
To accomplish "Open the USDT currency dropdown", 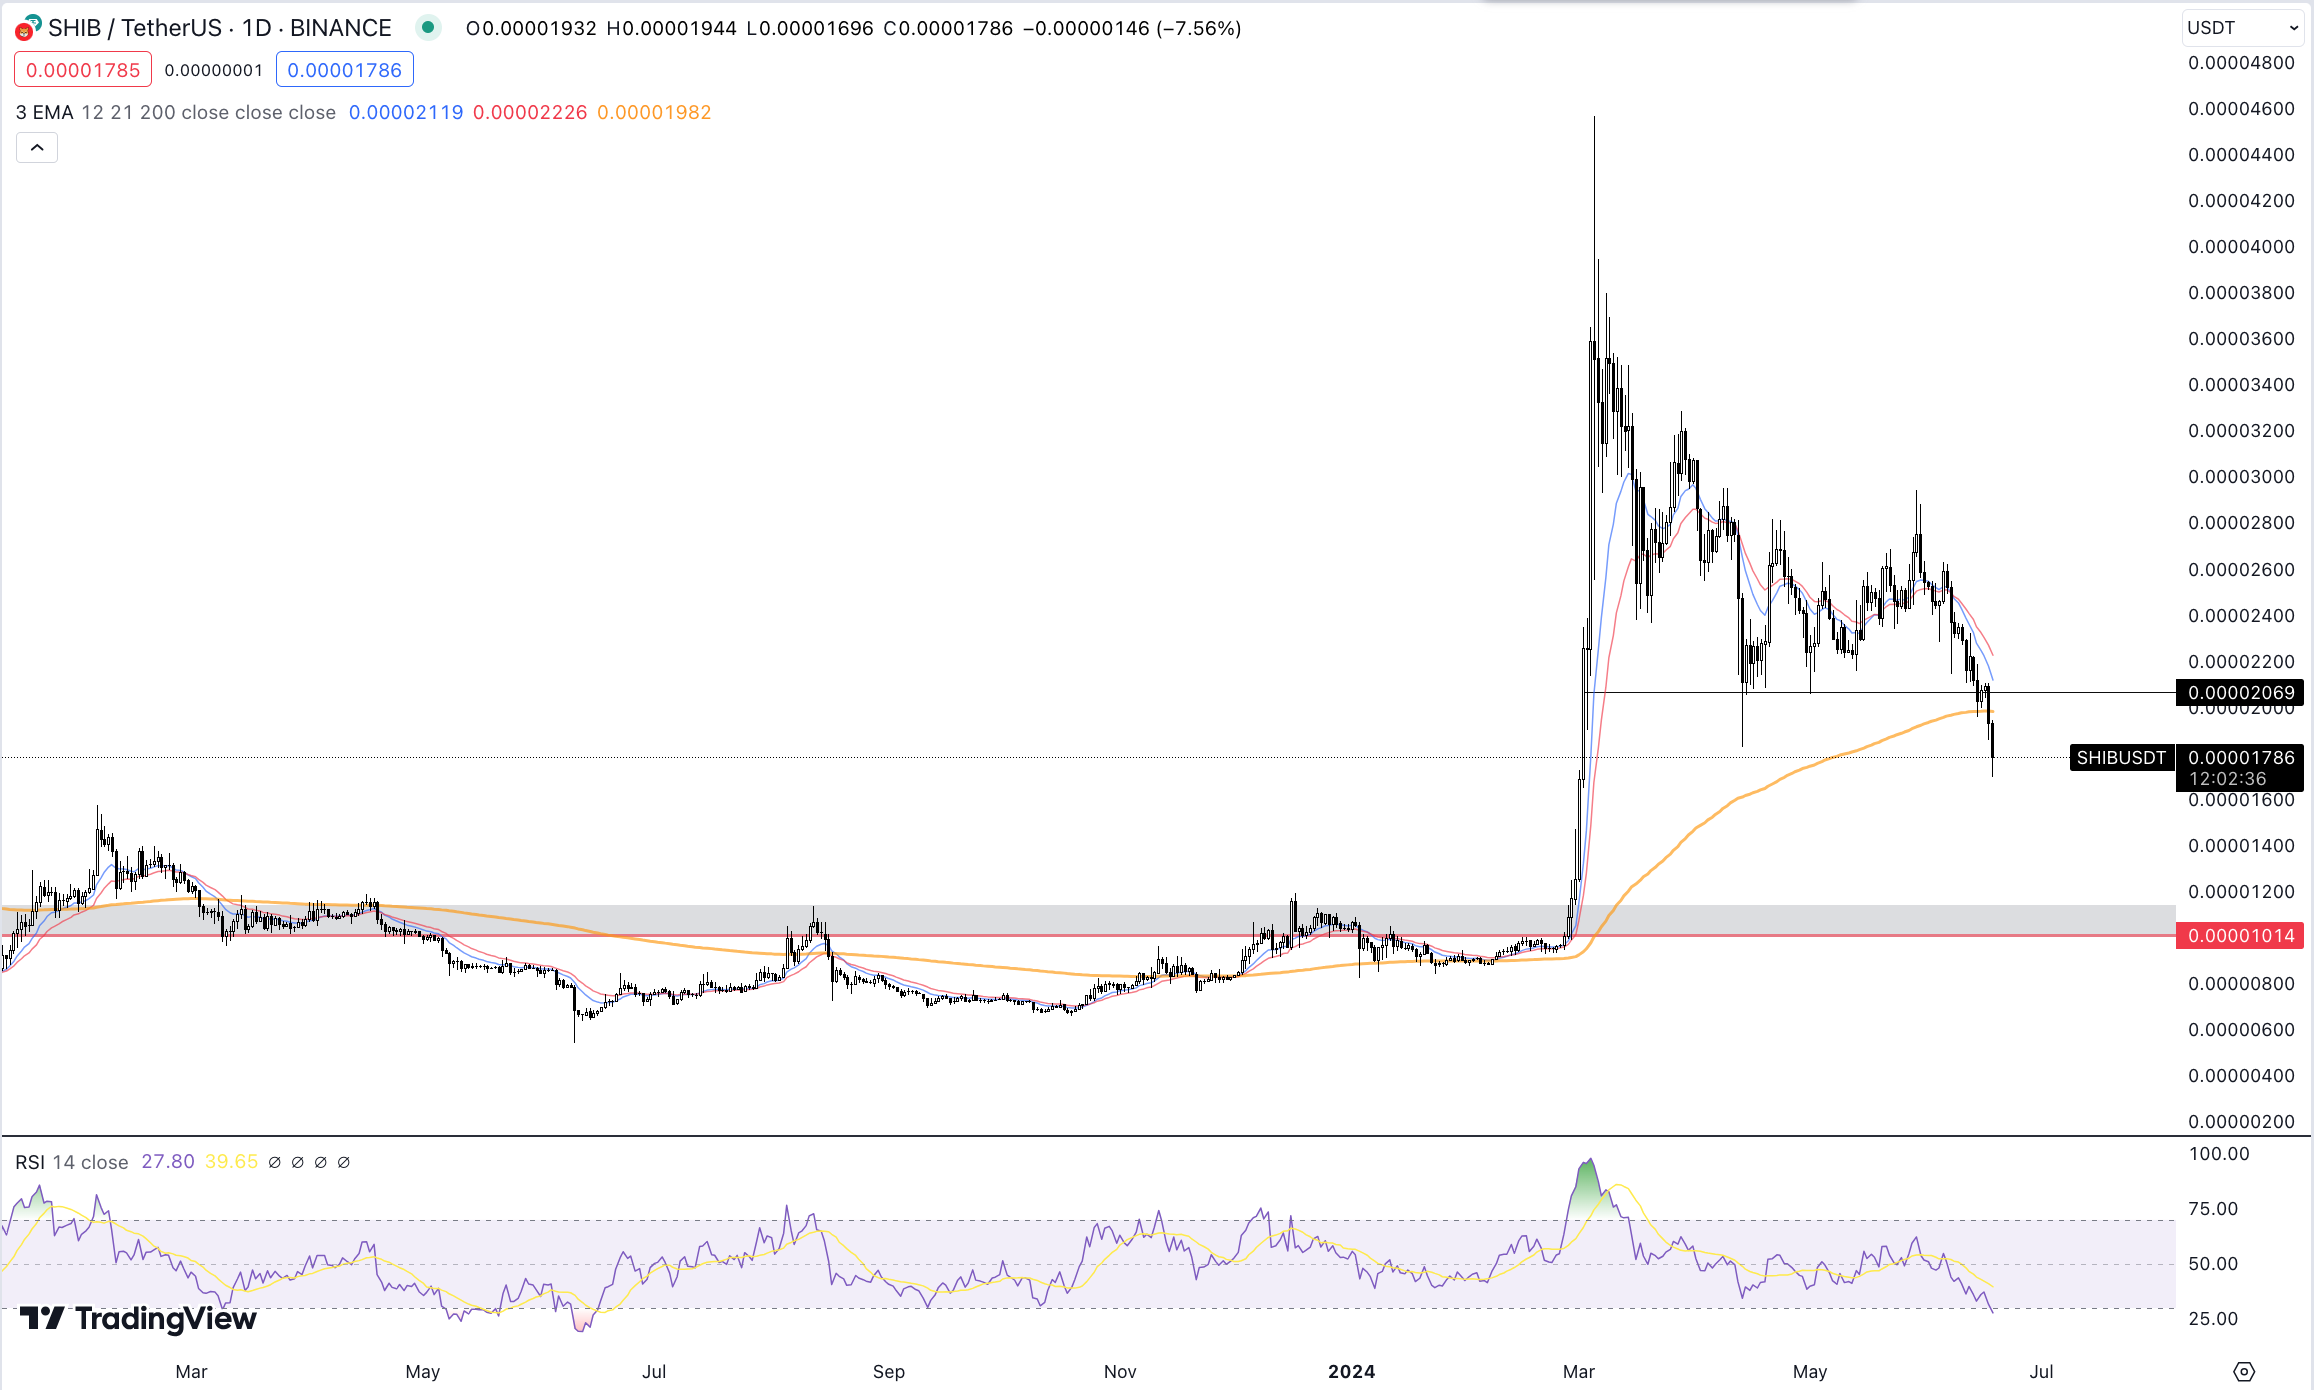I will coord(2242,28).
